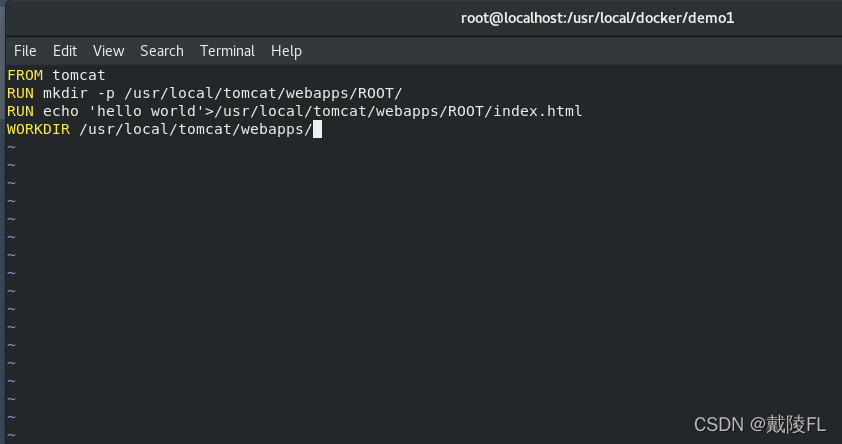Open the Terminal menu
The height and width of the screenshot is (444, 842).
227,51
